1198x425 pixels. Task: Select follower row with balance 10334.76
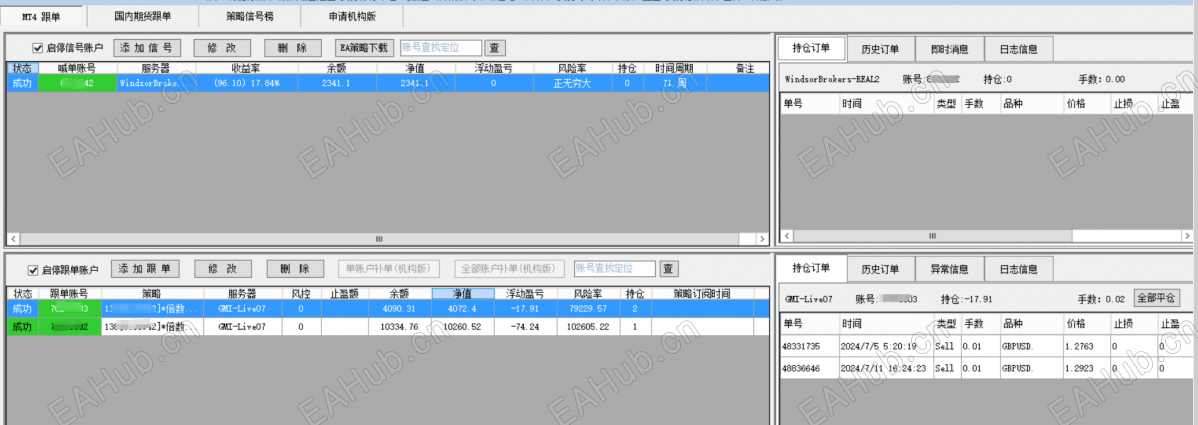(x=387, y=326)
